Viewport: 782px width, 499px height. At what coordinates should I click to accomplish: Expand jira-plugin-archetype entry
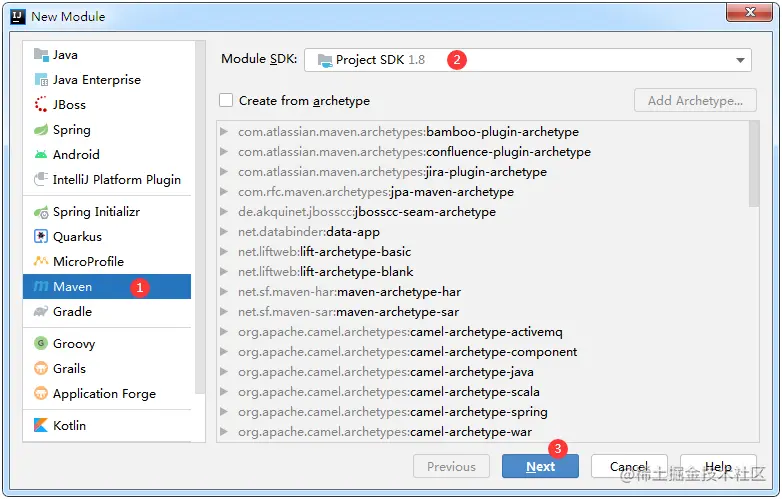[x=224, y=171]
